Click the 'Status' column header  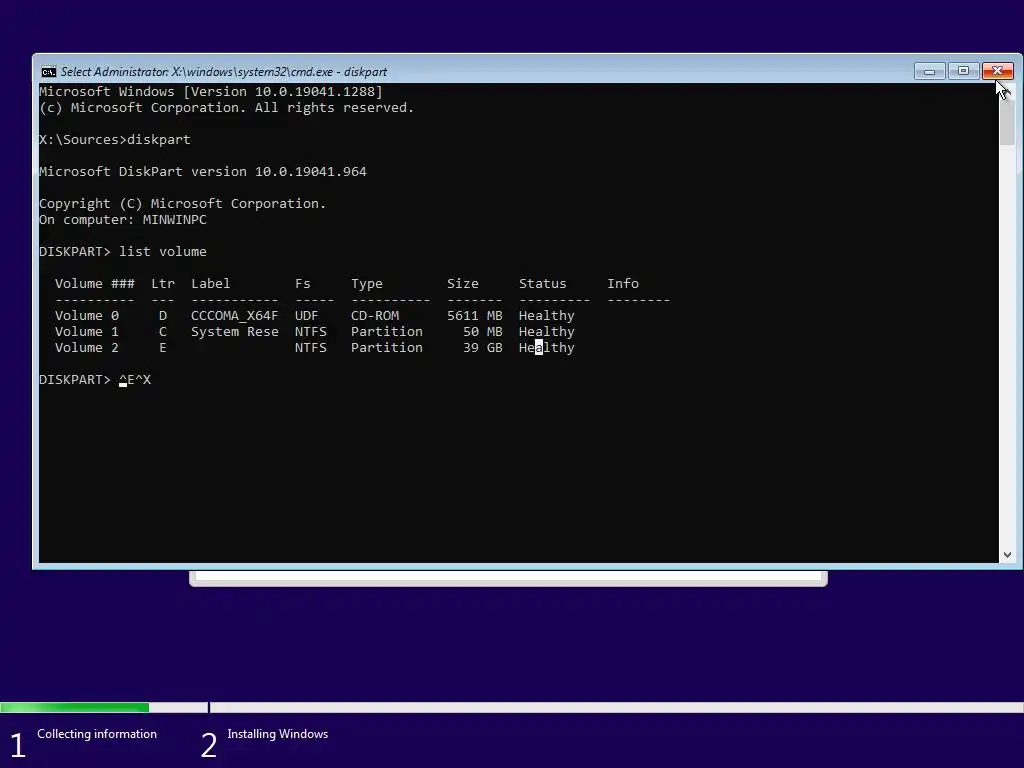(542, 283)
